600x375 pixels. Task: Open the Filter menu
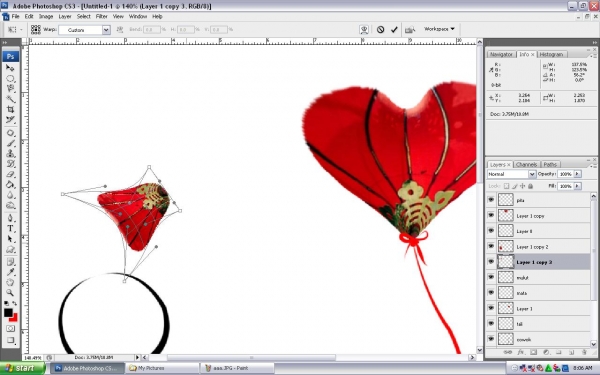coord(101,16)
